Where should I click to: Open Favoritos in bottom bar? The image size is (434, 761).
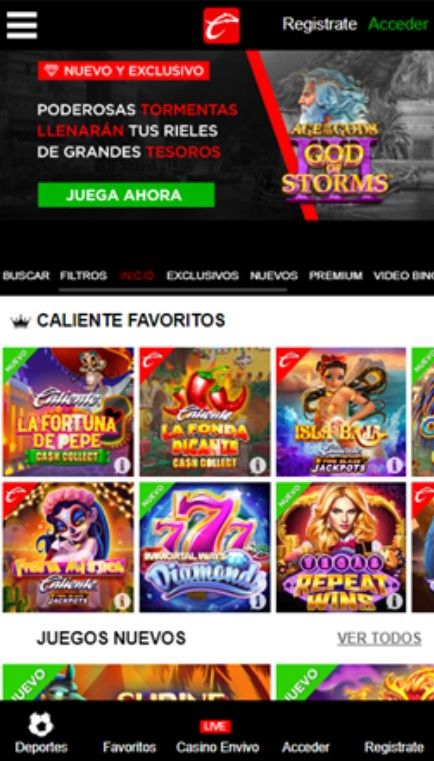click(129, 746)
